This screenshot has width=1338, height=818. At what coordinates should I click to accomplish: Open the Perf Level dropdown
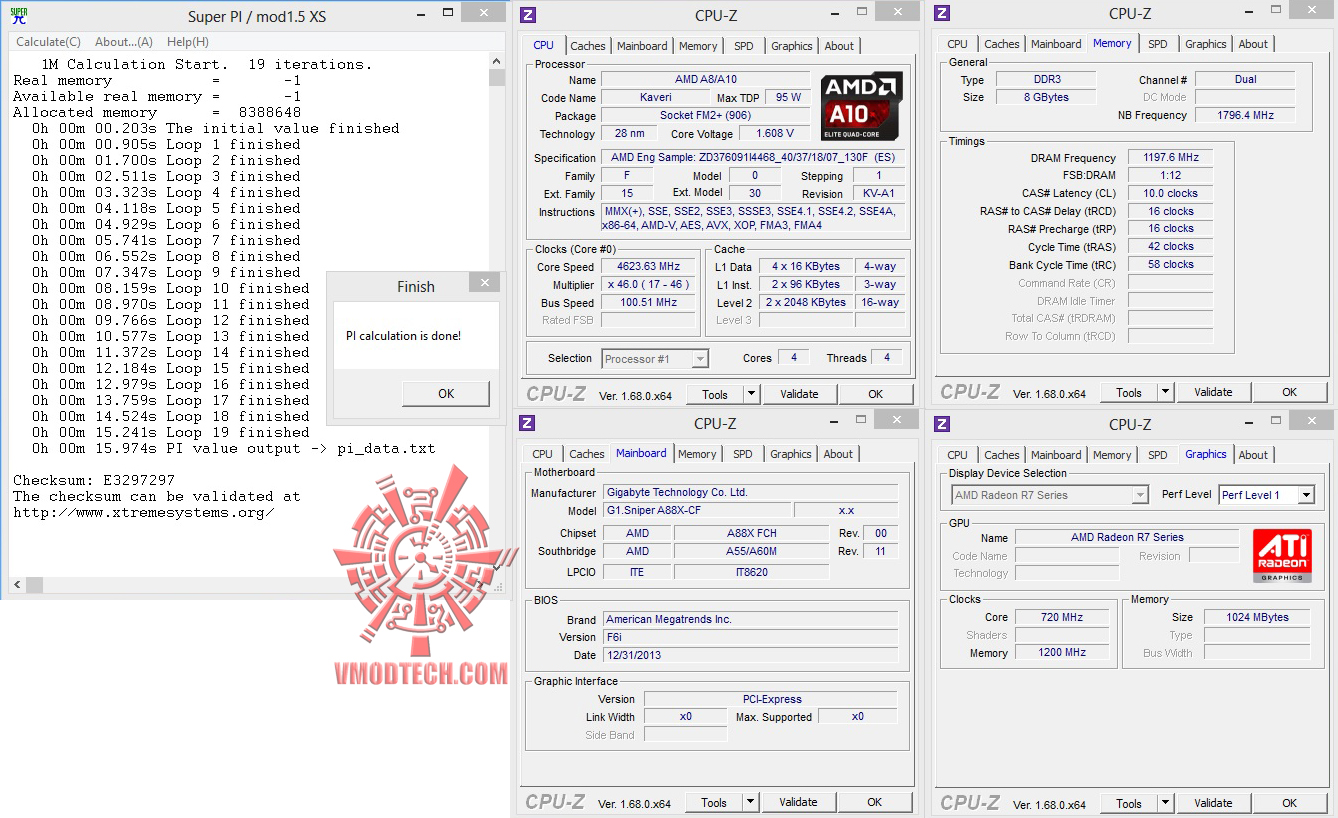click(x=1305, y=495)
